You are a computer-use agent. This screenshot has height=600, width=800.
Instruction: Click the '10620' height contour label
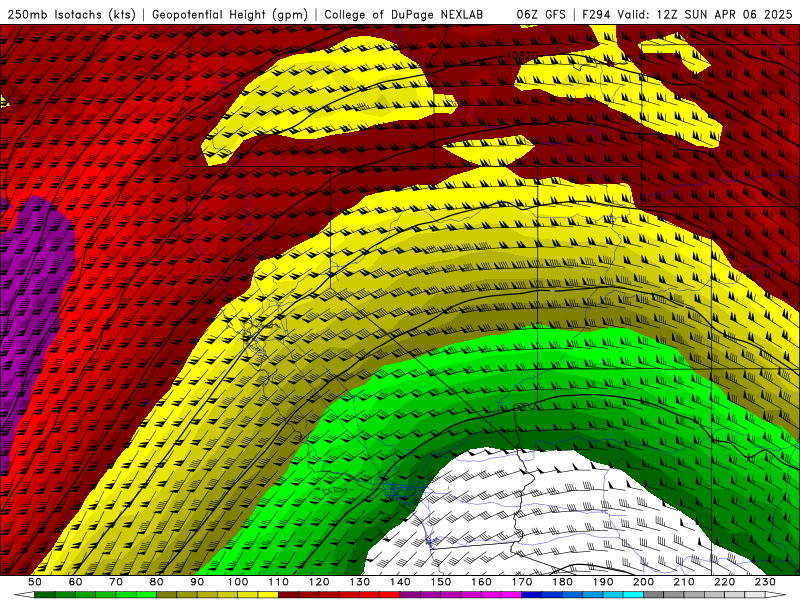click(x=521, y=56)
